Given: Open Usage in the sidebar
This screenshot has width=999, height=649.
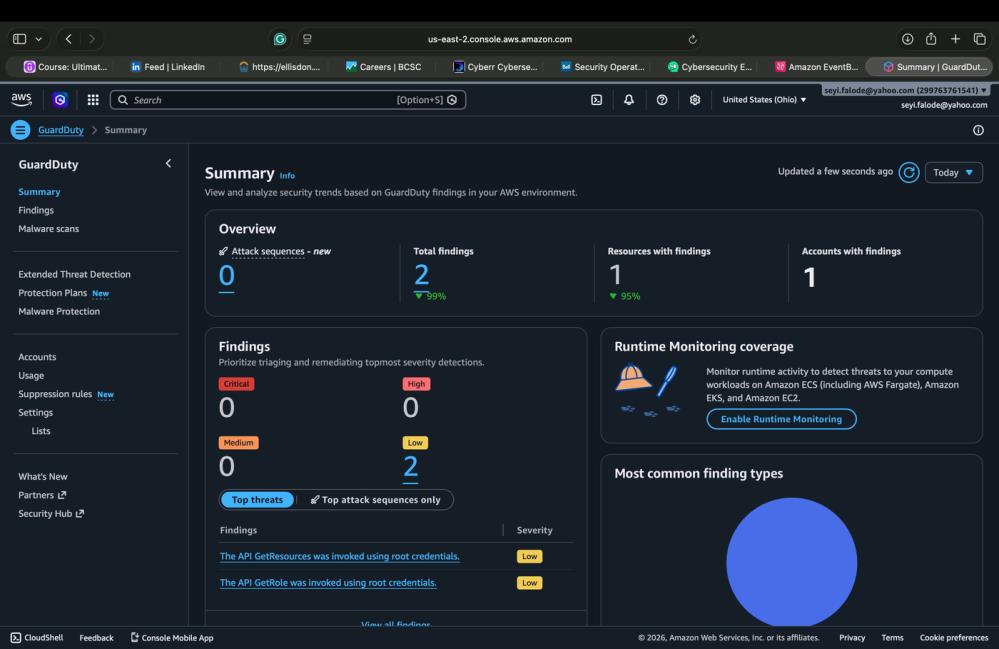Looking at the screenshot, I should coord(31,376).
